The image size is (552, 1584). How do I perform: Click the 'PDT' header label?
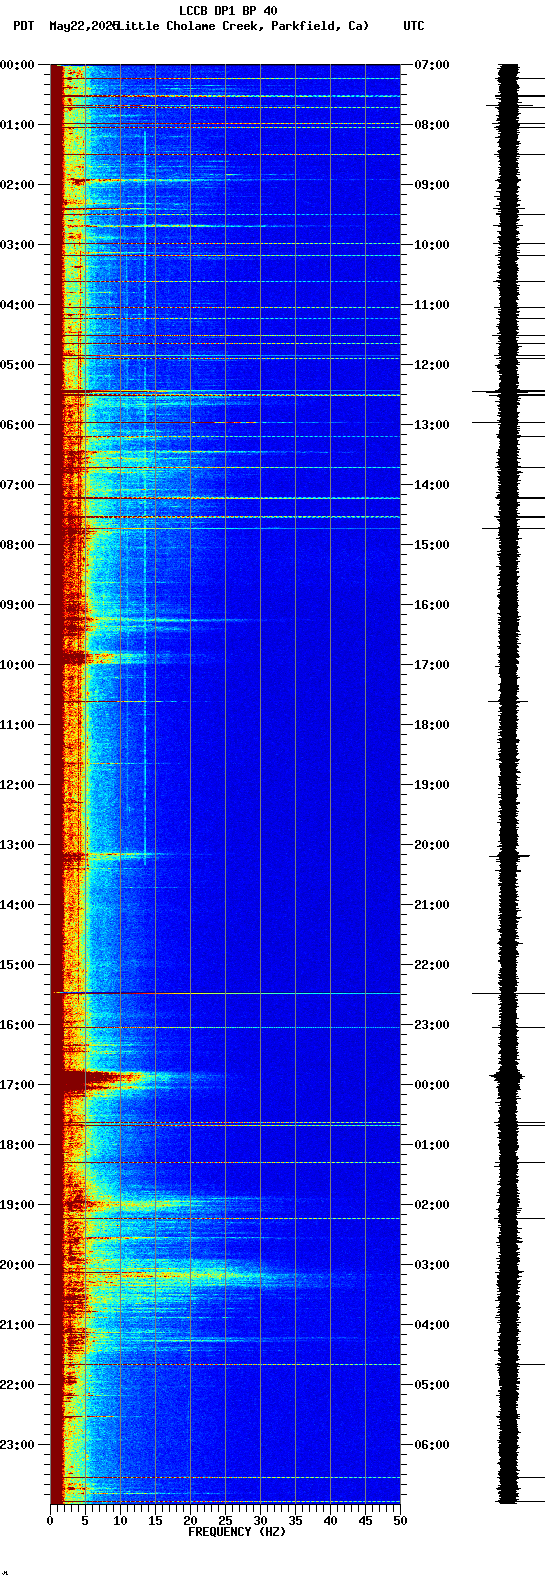pos(24,26)
